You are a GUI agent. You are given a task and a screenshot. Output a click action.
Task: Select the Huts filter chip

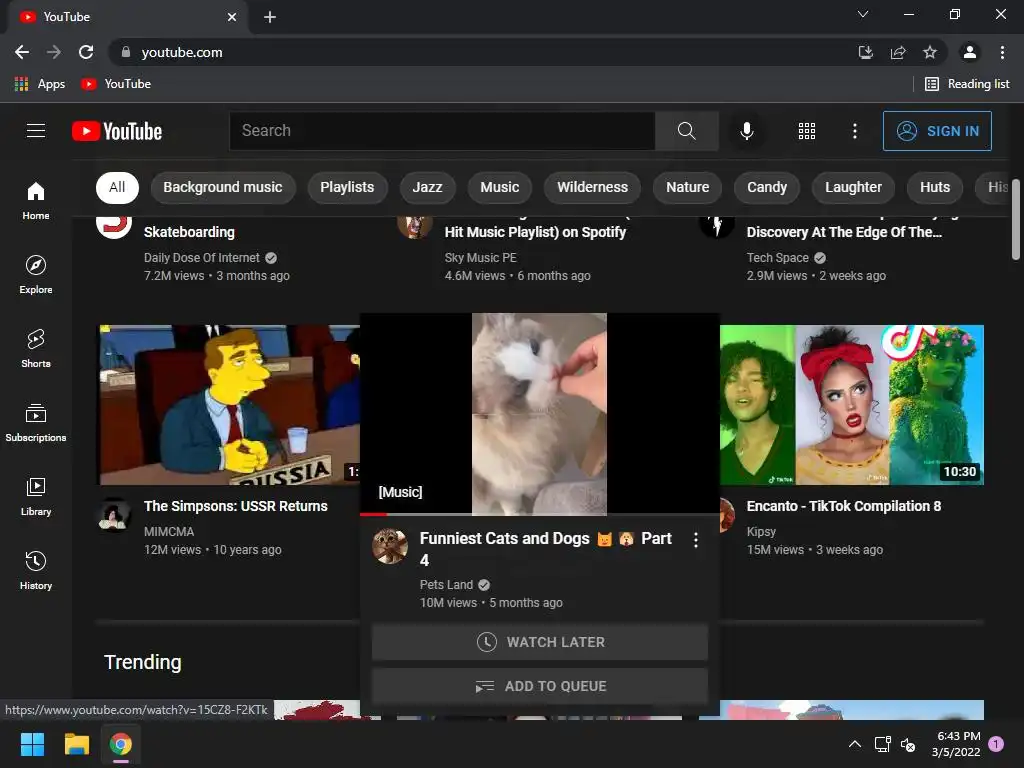click(x=935, y=187)
